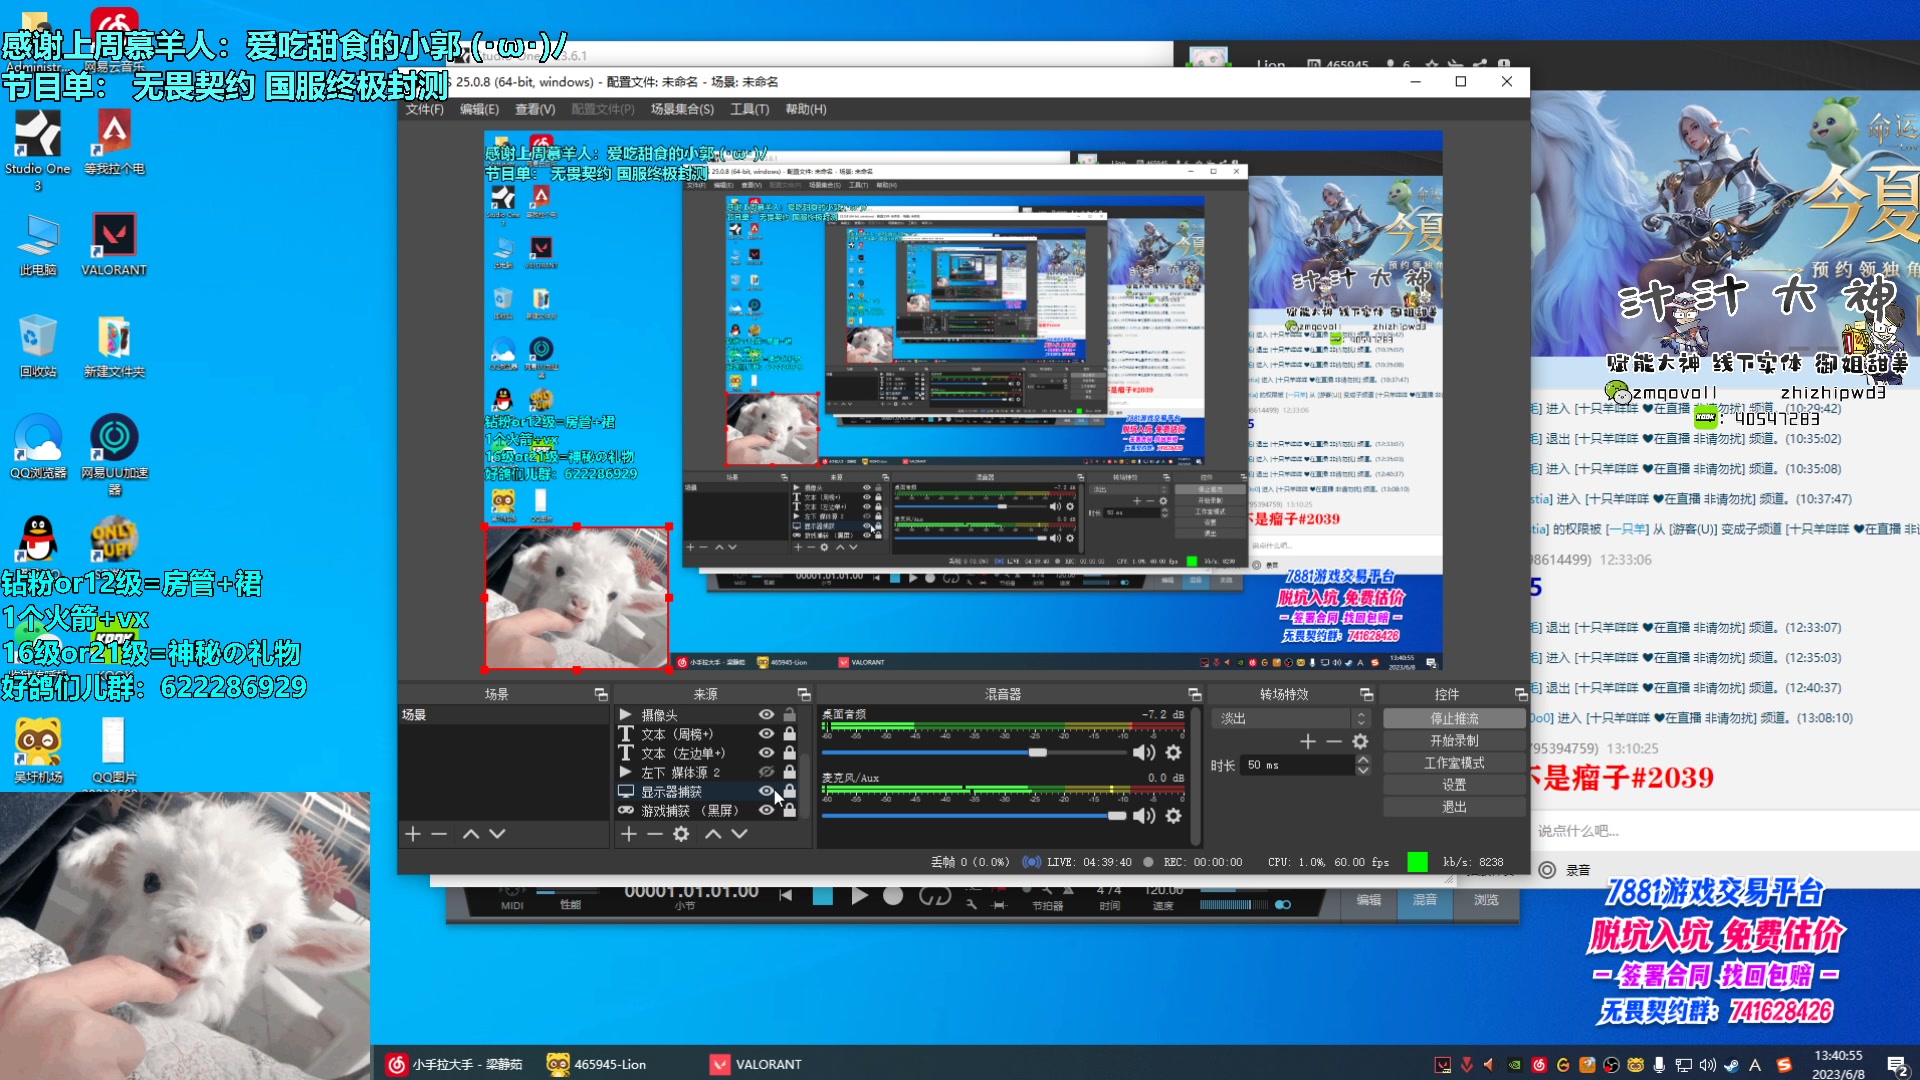Toggle visibility of 文本（左边单+）source
Image resolution: width=1920 pixels, height=1080 pixels.
pyautogui.click(x=766, y=752)
